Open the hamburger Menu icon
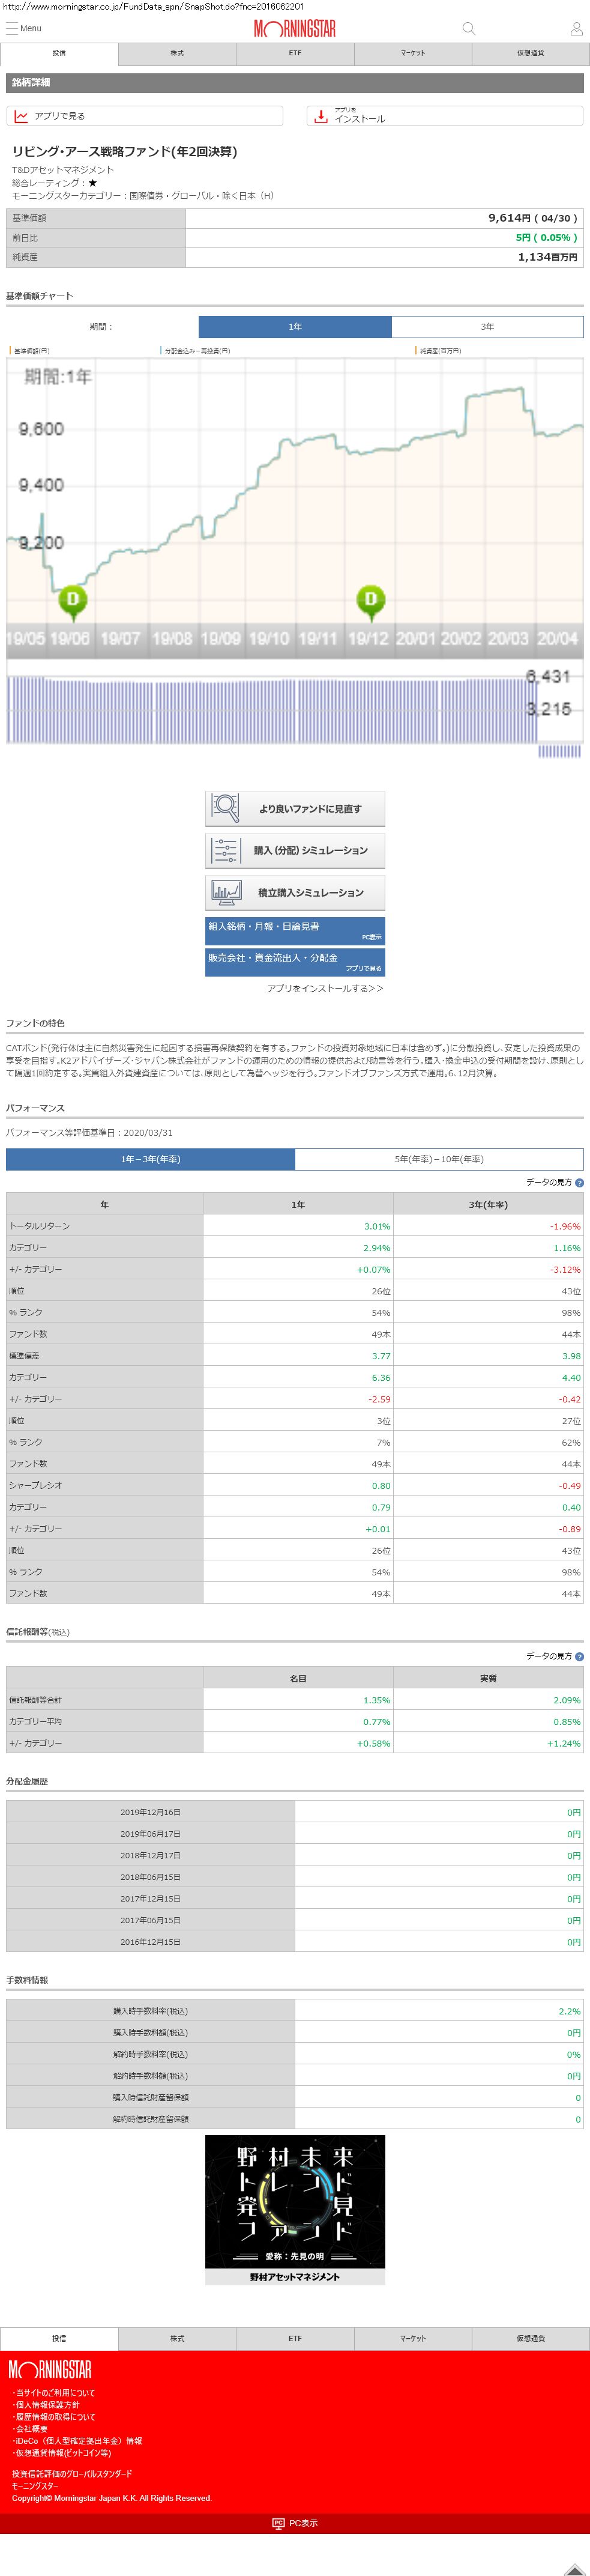The height and width of the screenshot is (2576, 590). pos(13,28)
